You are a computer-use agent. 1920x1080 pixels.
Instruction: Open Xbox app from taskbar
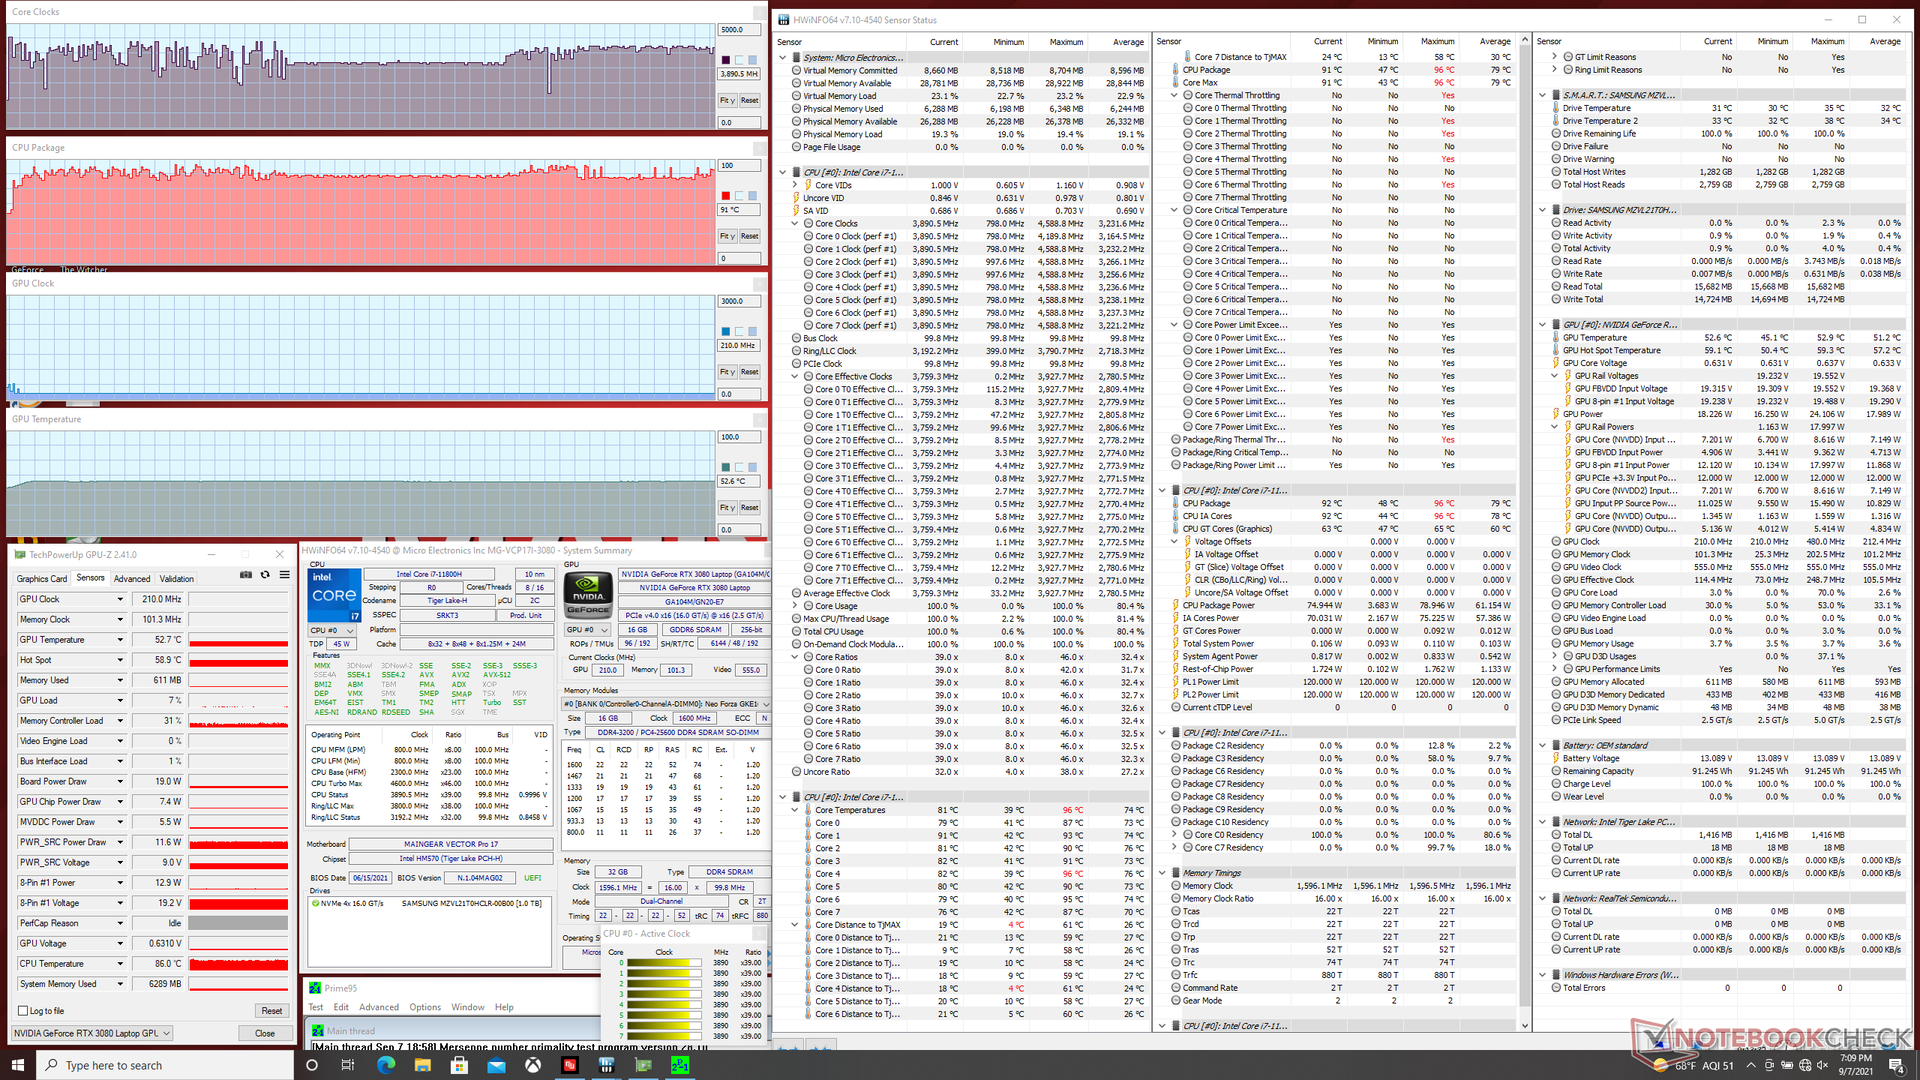(533, 1065)
